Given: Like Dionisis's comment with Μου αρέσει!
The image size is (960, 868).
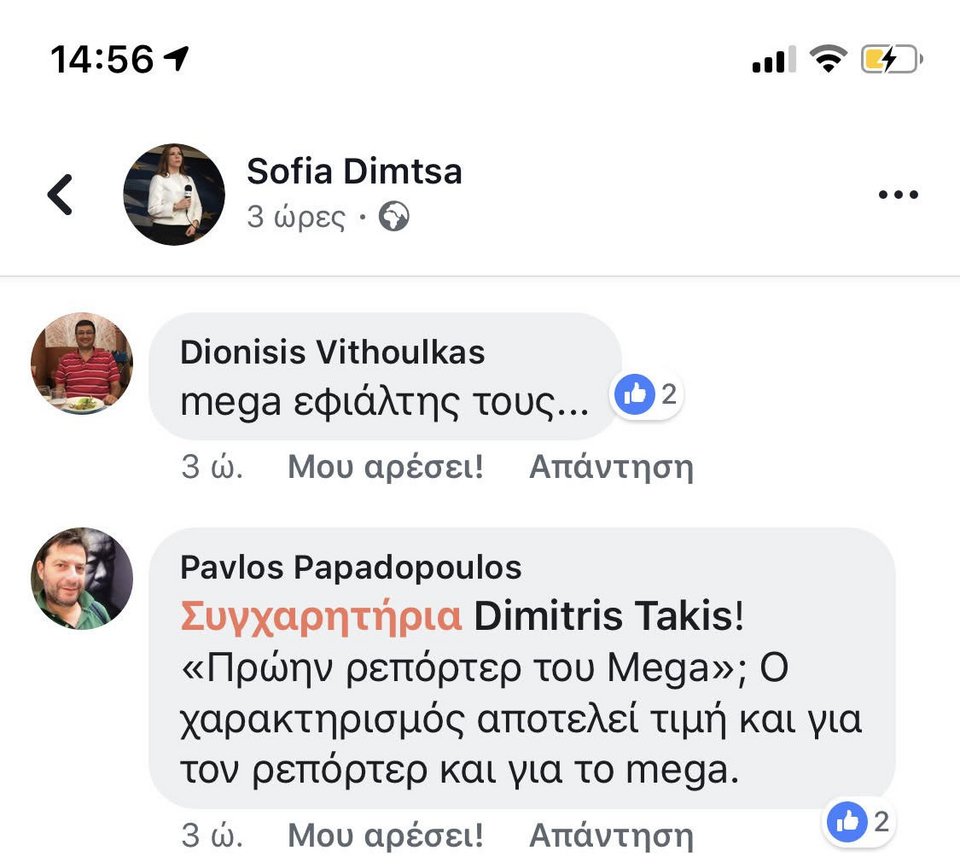Looking at the screenshot, I should 386,467.
